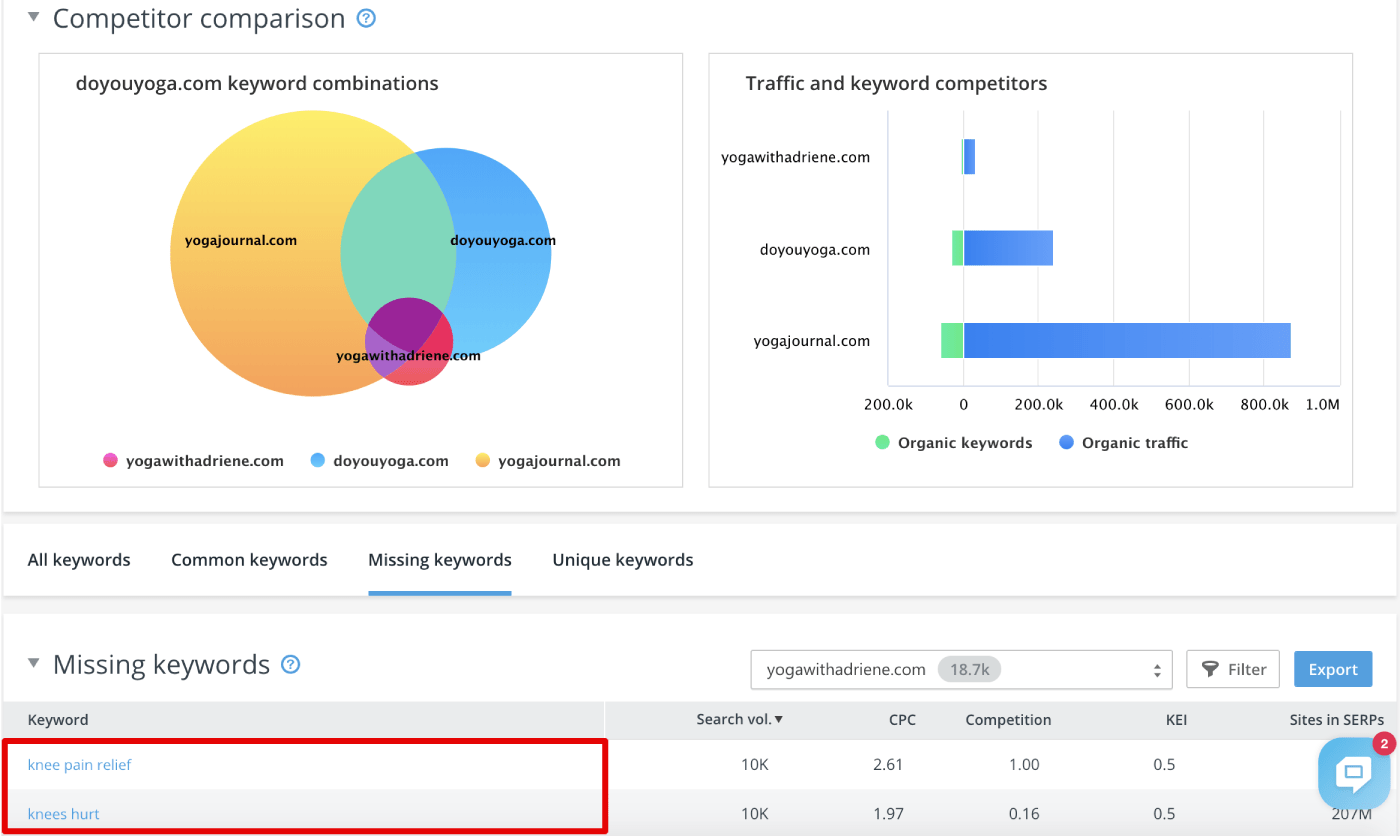This screenshot has width=1400, height=836.
Task: Open help tooltip beside Competitor comparison heading
Action: pos(366,18)
